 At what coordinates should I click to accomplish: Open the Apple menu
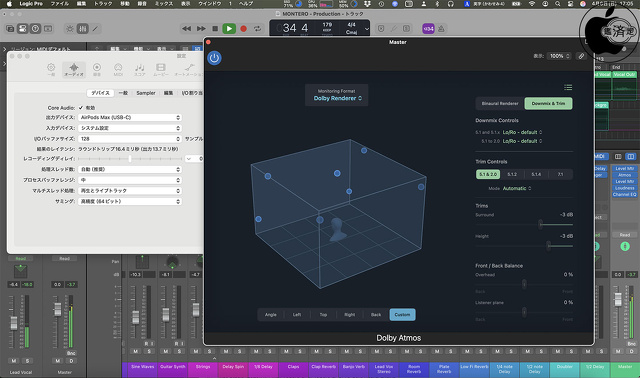click(9, 4)
